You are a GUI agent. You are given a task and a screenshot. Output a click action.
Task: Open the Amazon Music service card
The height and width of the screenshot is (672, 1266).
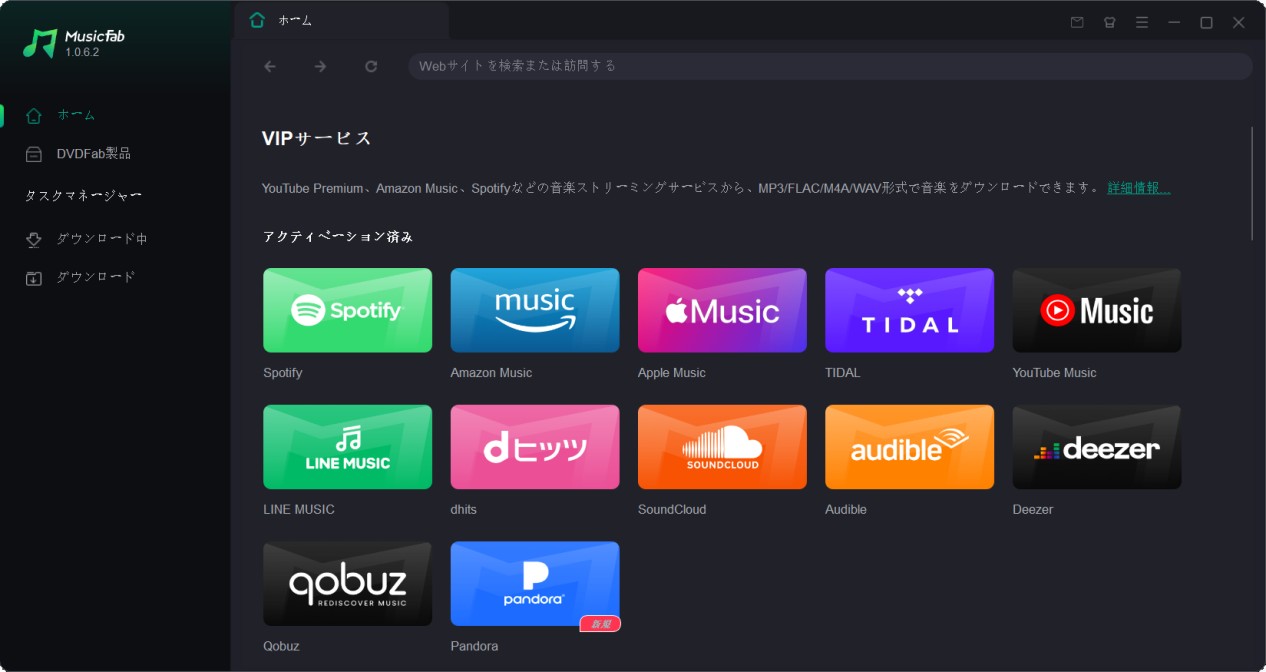pyautogui.click(x=534, y=310)
